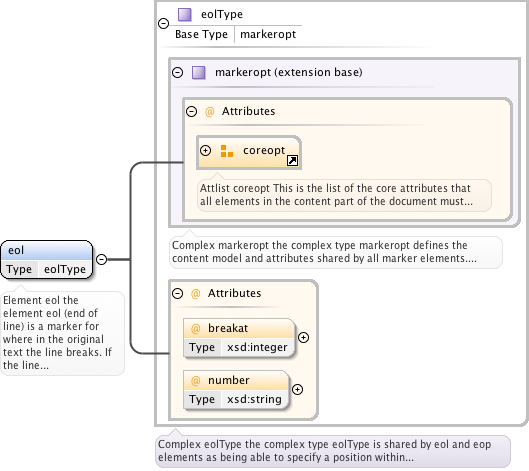Image resolution: width=529 pixels, height=471 pixels.
Task: Open the Element eol annotation note
Action: 62,333
